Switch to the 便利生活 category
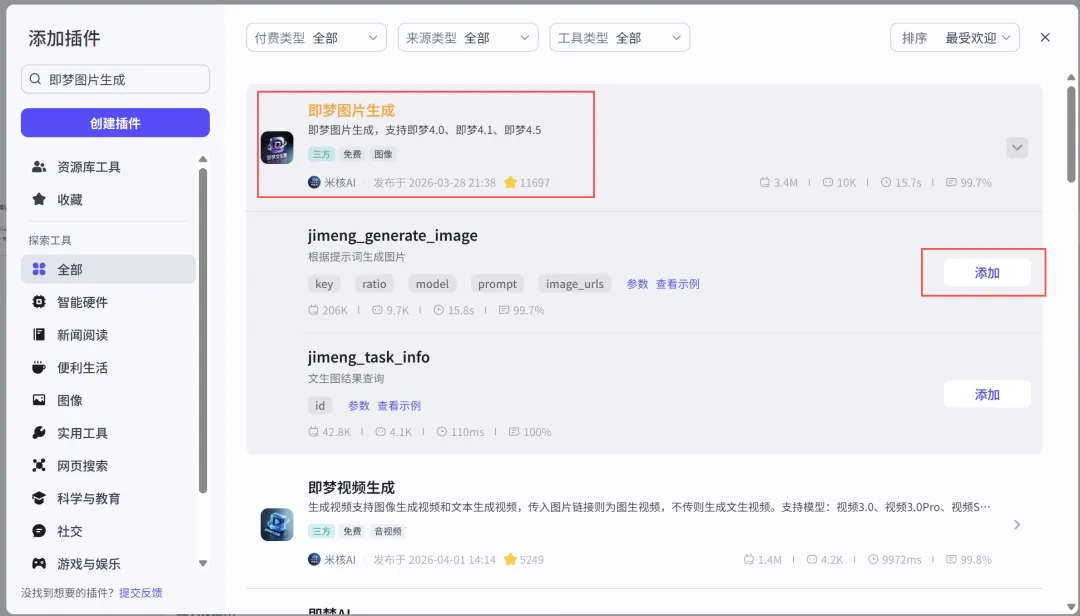The image size is (1080, 616). tap(108, 367)
